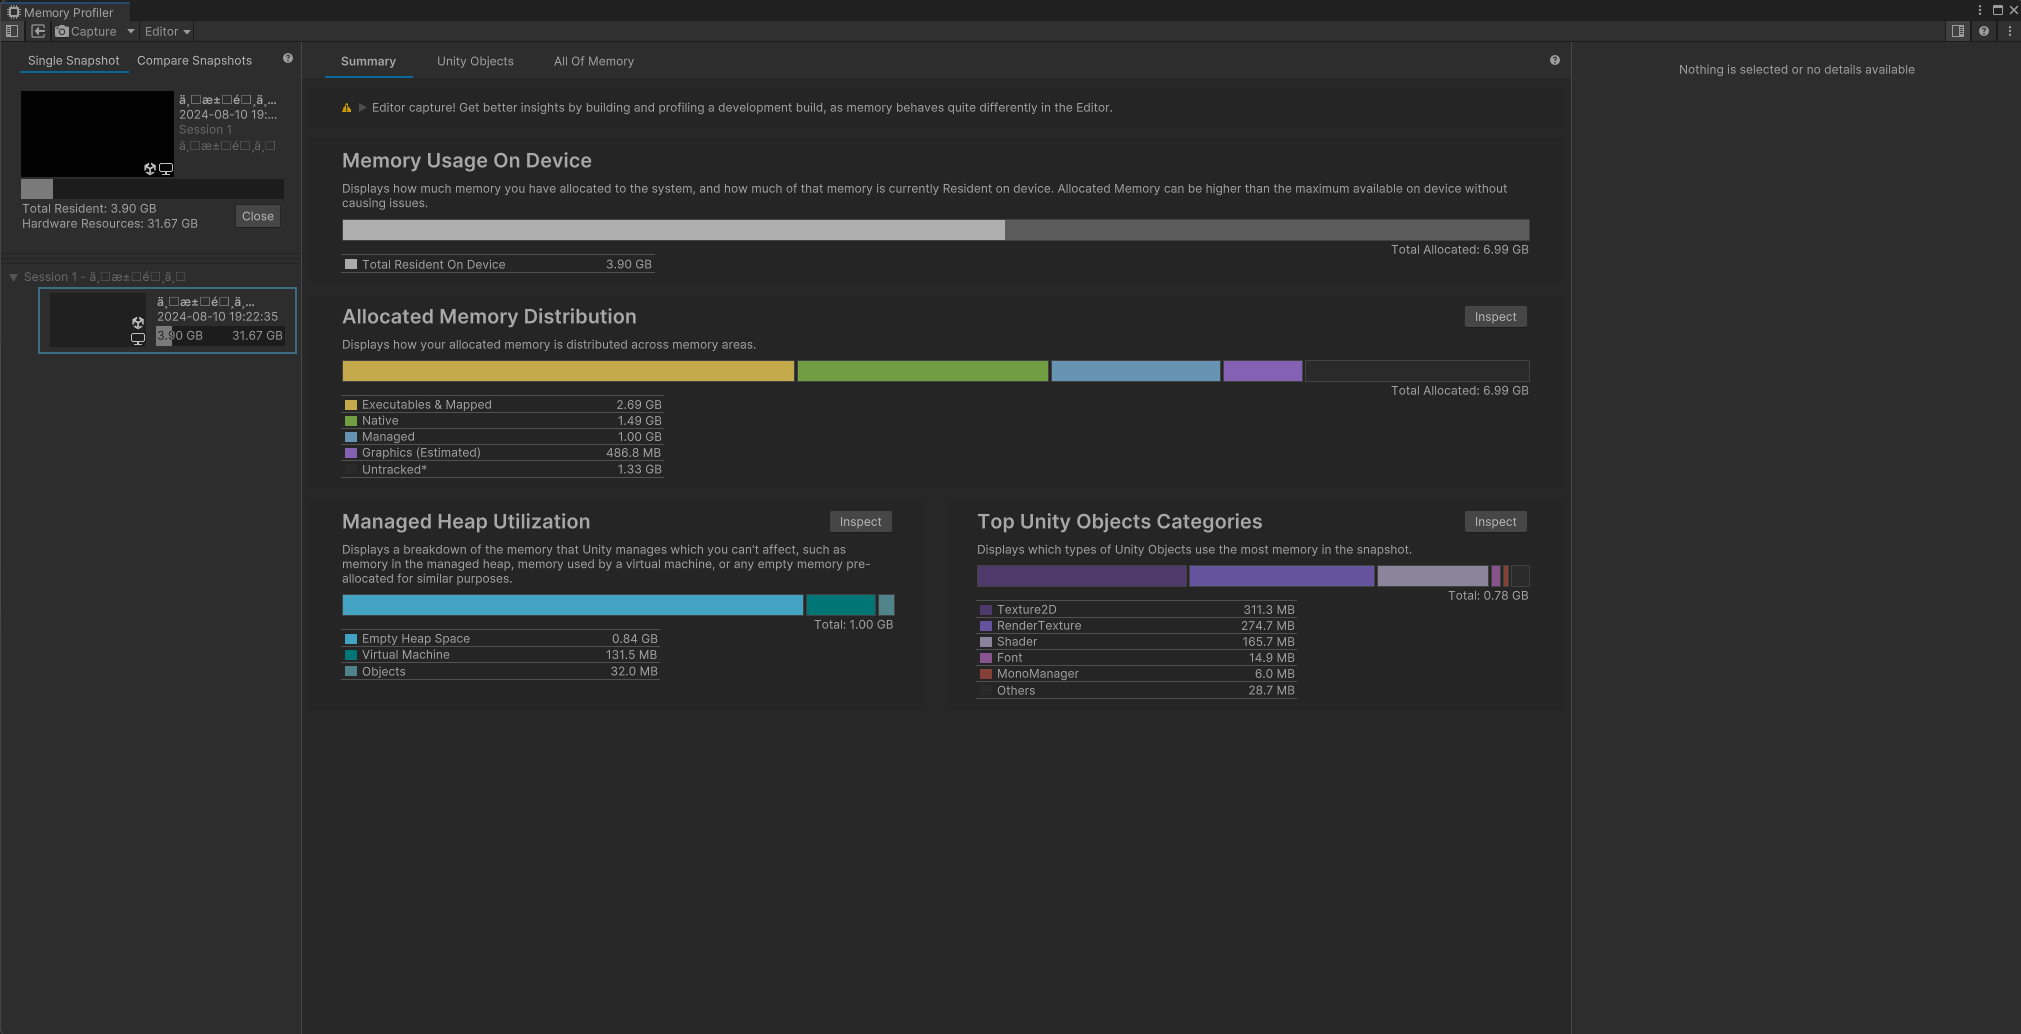This screenshot has width=2021, height=1034.
Task: Click the snapshot resident memory bar in sidebar
Action: [x=152, y=189]
